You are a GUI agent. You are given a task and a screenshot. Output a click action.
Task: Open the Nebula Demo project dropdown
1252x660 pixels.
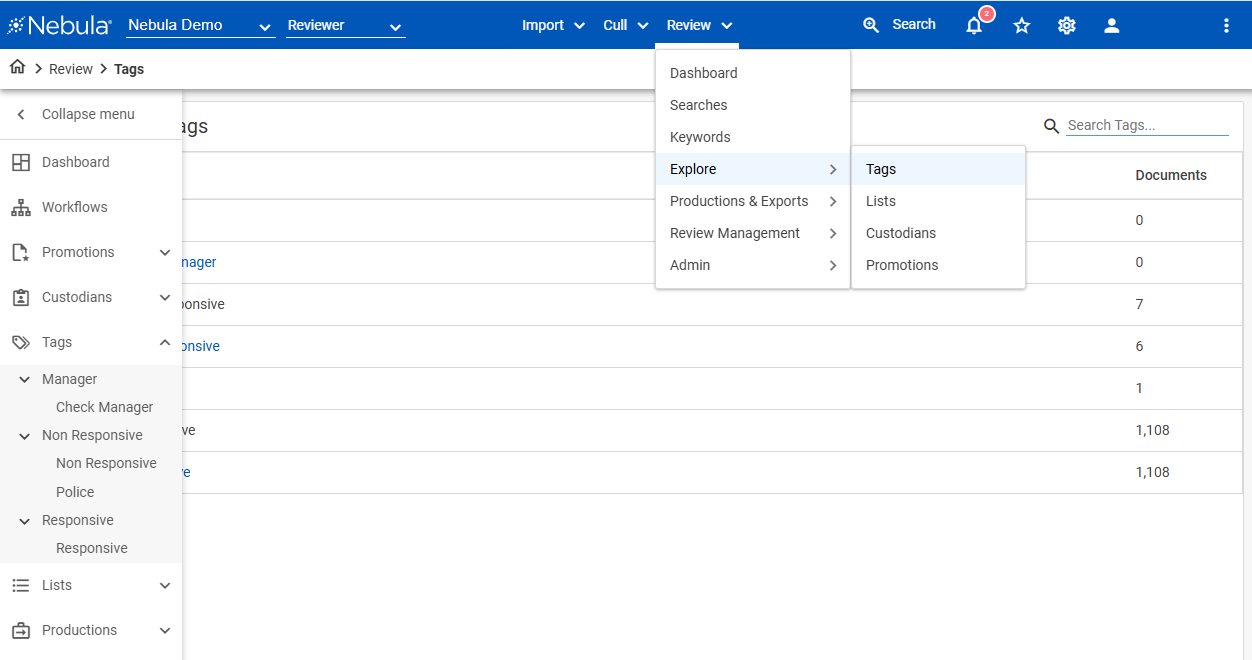[200, 26]
